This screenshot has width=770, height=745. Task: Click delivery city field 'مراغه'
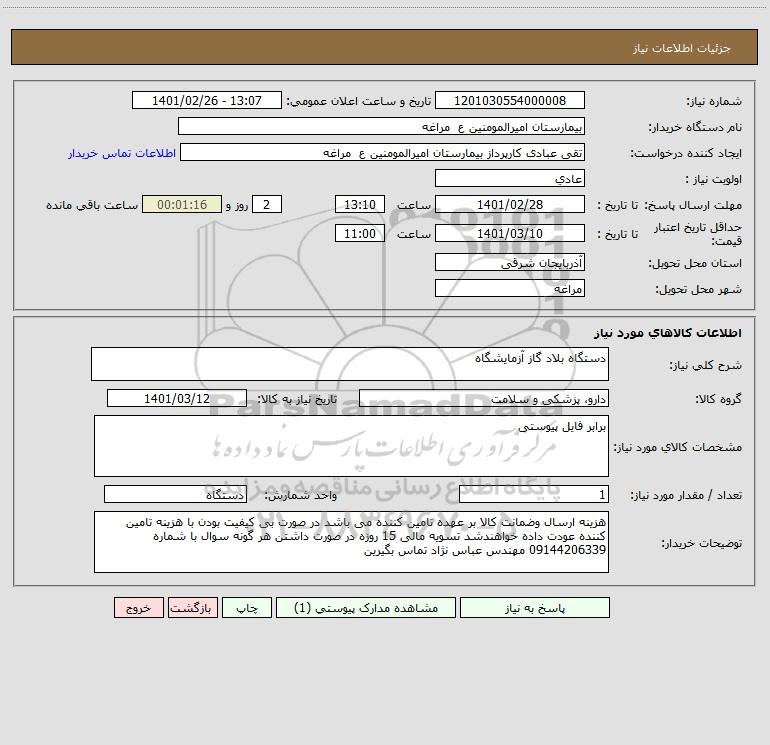(x=510, y=288)
